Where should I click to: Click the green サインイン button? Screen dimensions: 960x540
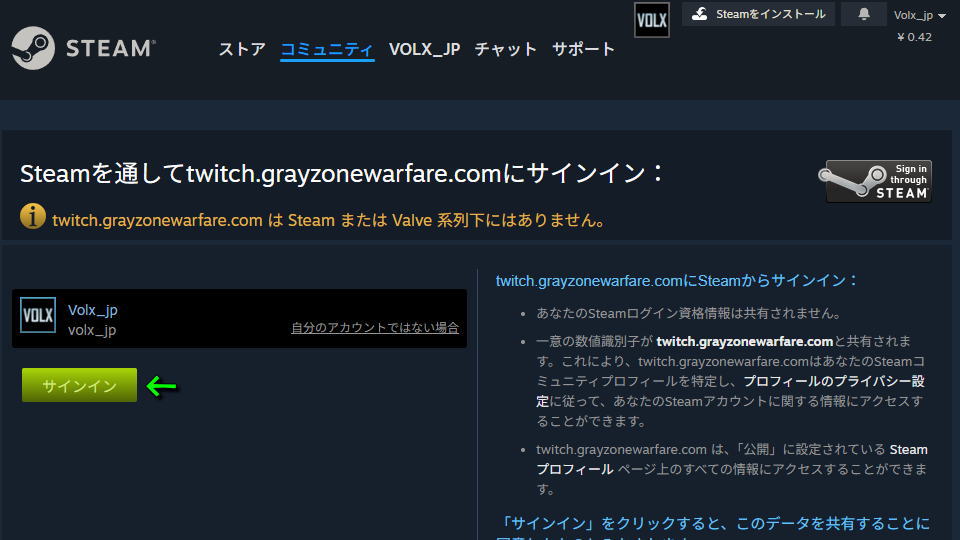click(x=80, y=385)
